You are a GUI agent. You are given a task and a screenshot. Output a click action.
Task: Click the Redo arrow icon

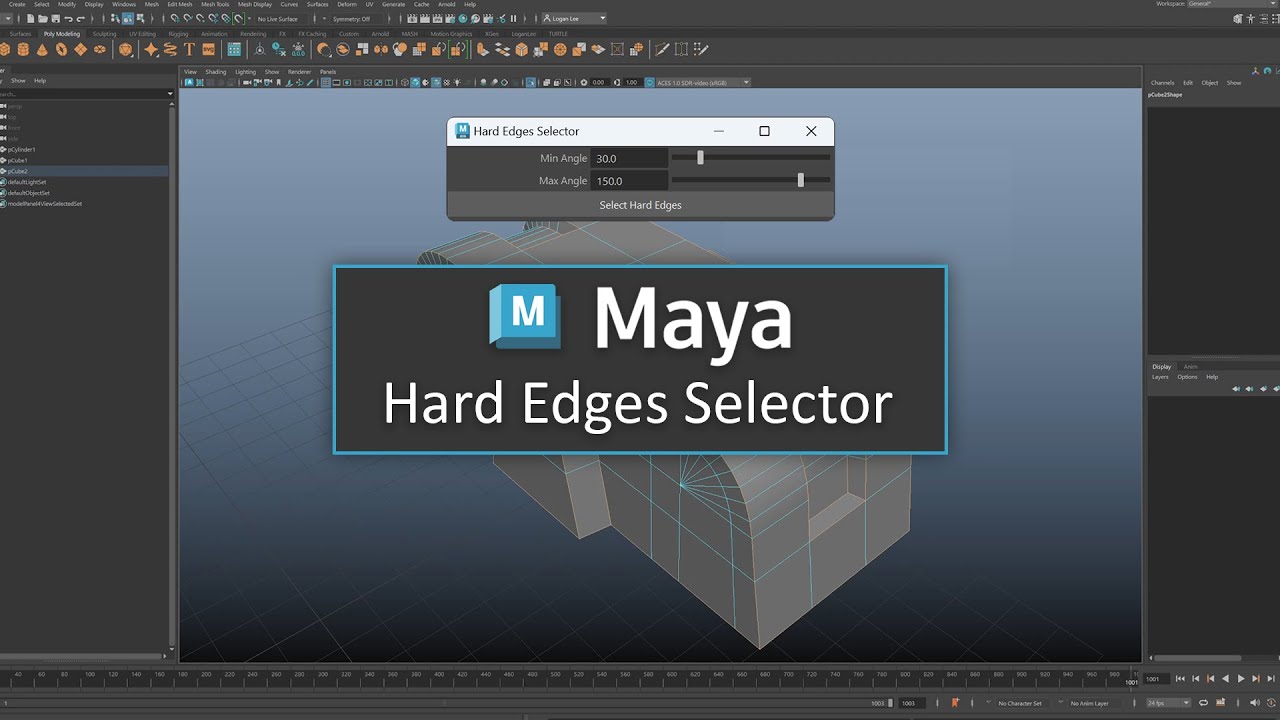[x=80, y=18]
